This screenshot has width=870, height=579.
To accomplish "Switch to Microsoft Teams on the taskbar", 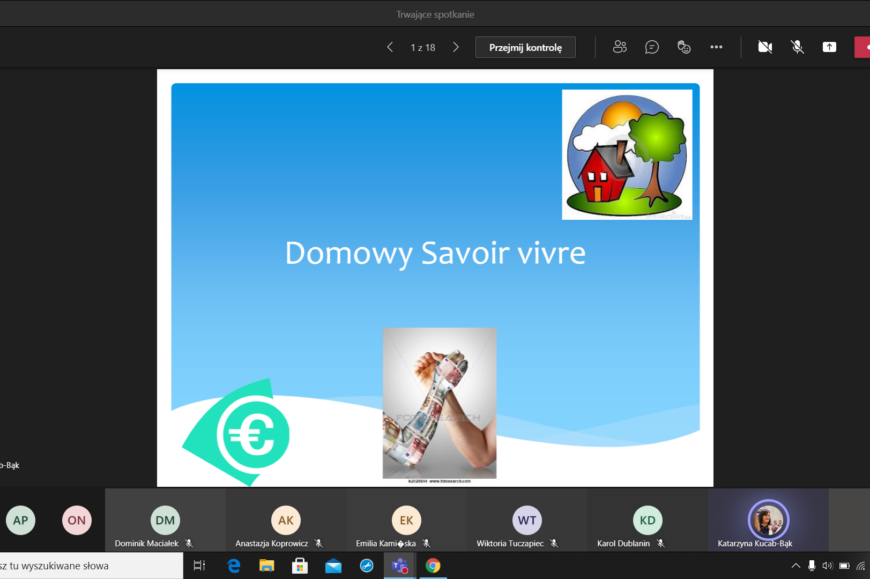I will point(400,566).
